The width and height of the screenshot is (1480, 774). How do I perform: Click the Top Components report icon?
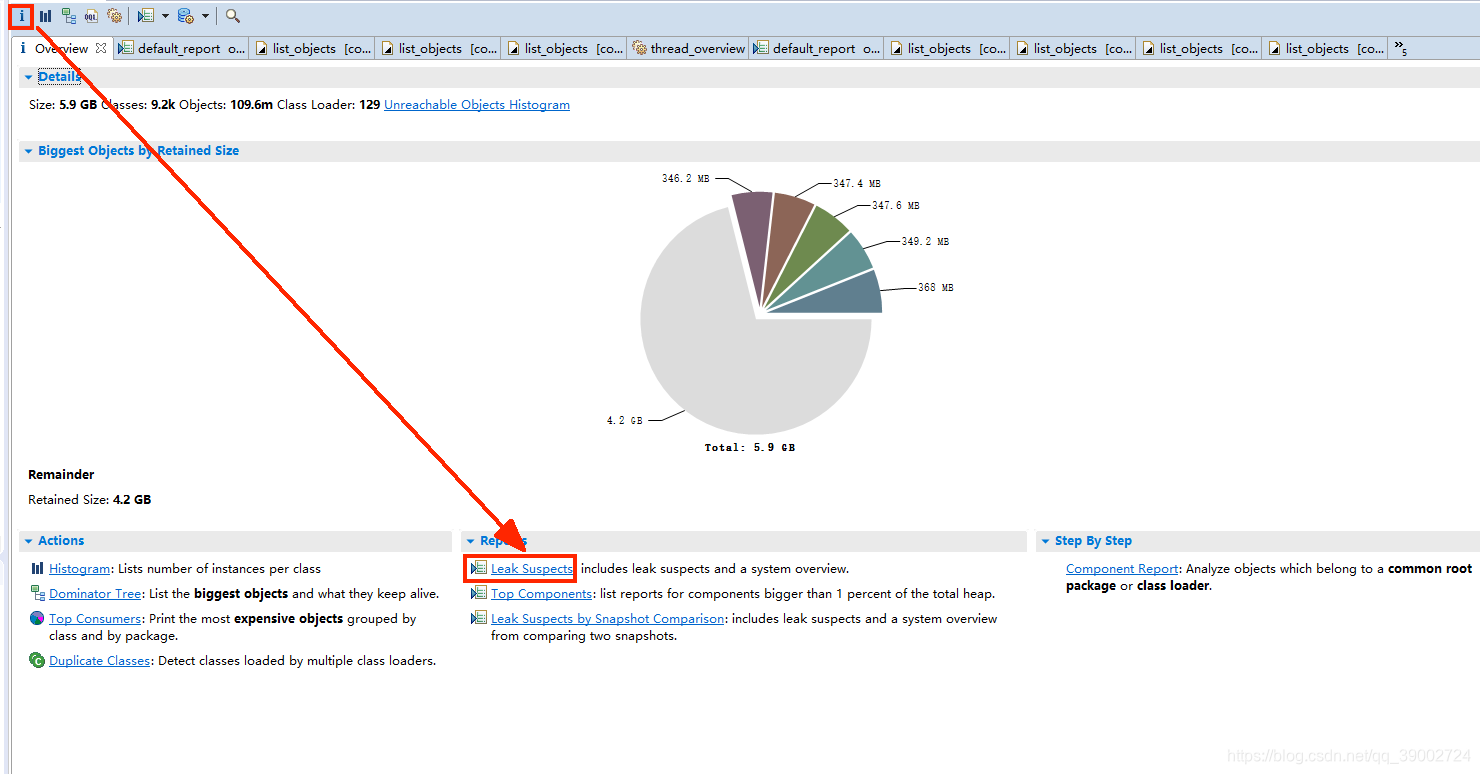point(479,593)
